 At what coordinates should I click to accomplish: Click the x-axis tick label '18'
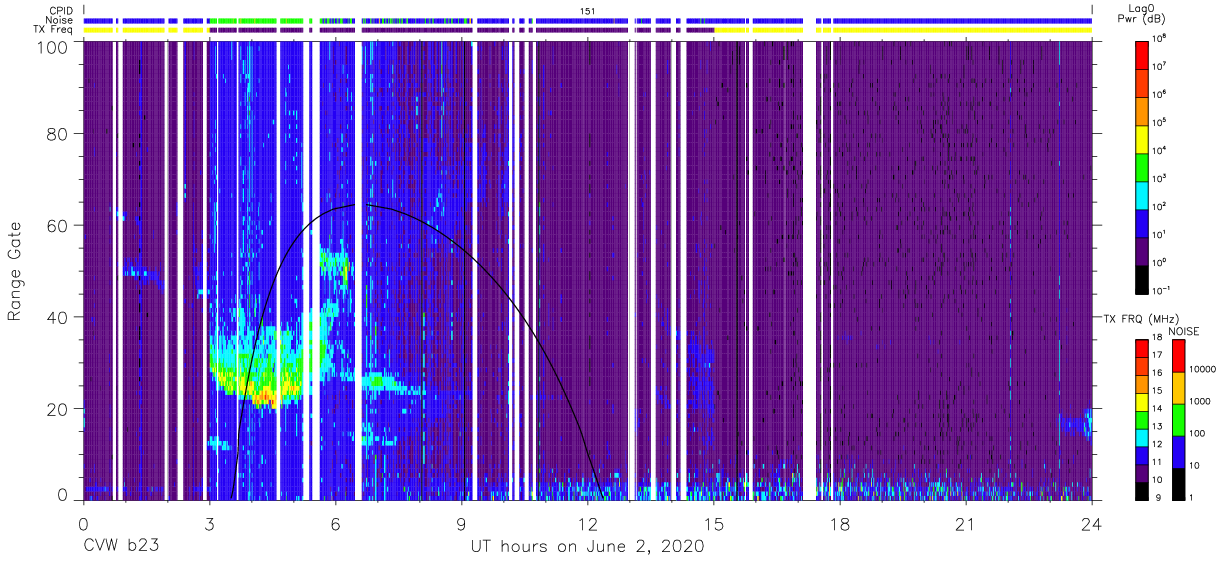click(840, 524)
